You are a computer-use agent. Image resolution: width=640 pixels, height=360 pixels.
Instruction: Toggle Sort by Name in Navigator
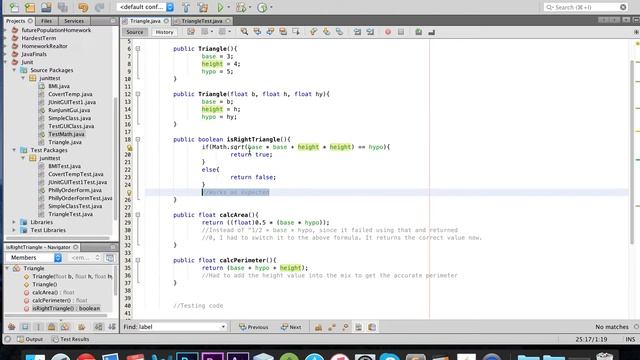pos(98,327)
